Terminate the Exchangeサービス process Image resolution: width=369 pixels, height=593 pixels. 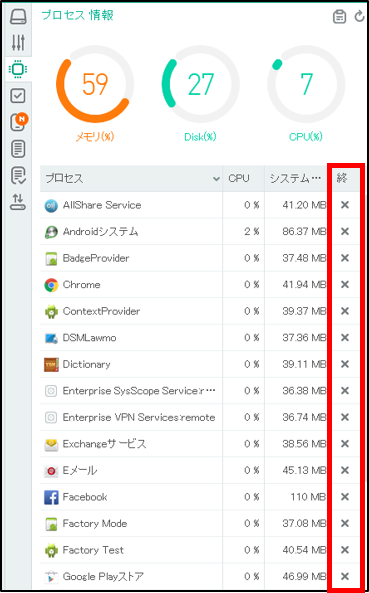tap(344, 444)
